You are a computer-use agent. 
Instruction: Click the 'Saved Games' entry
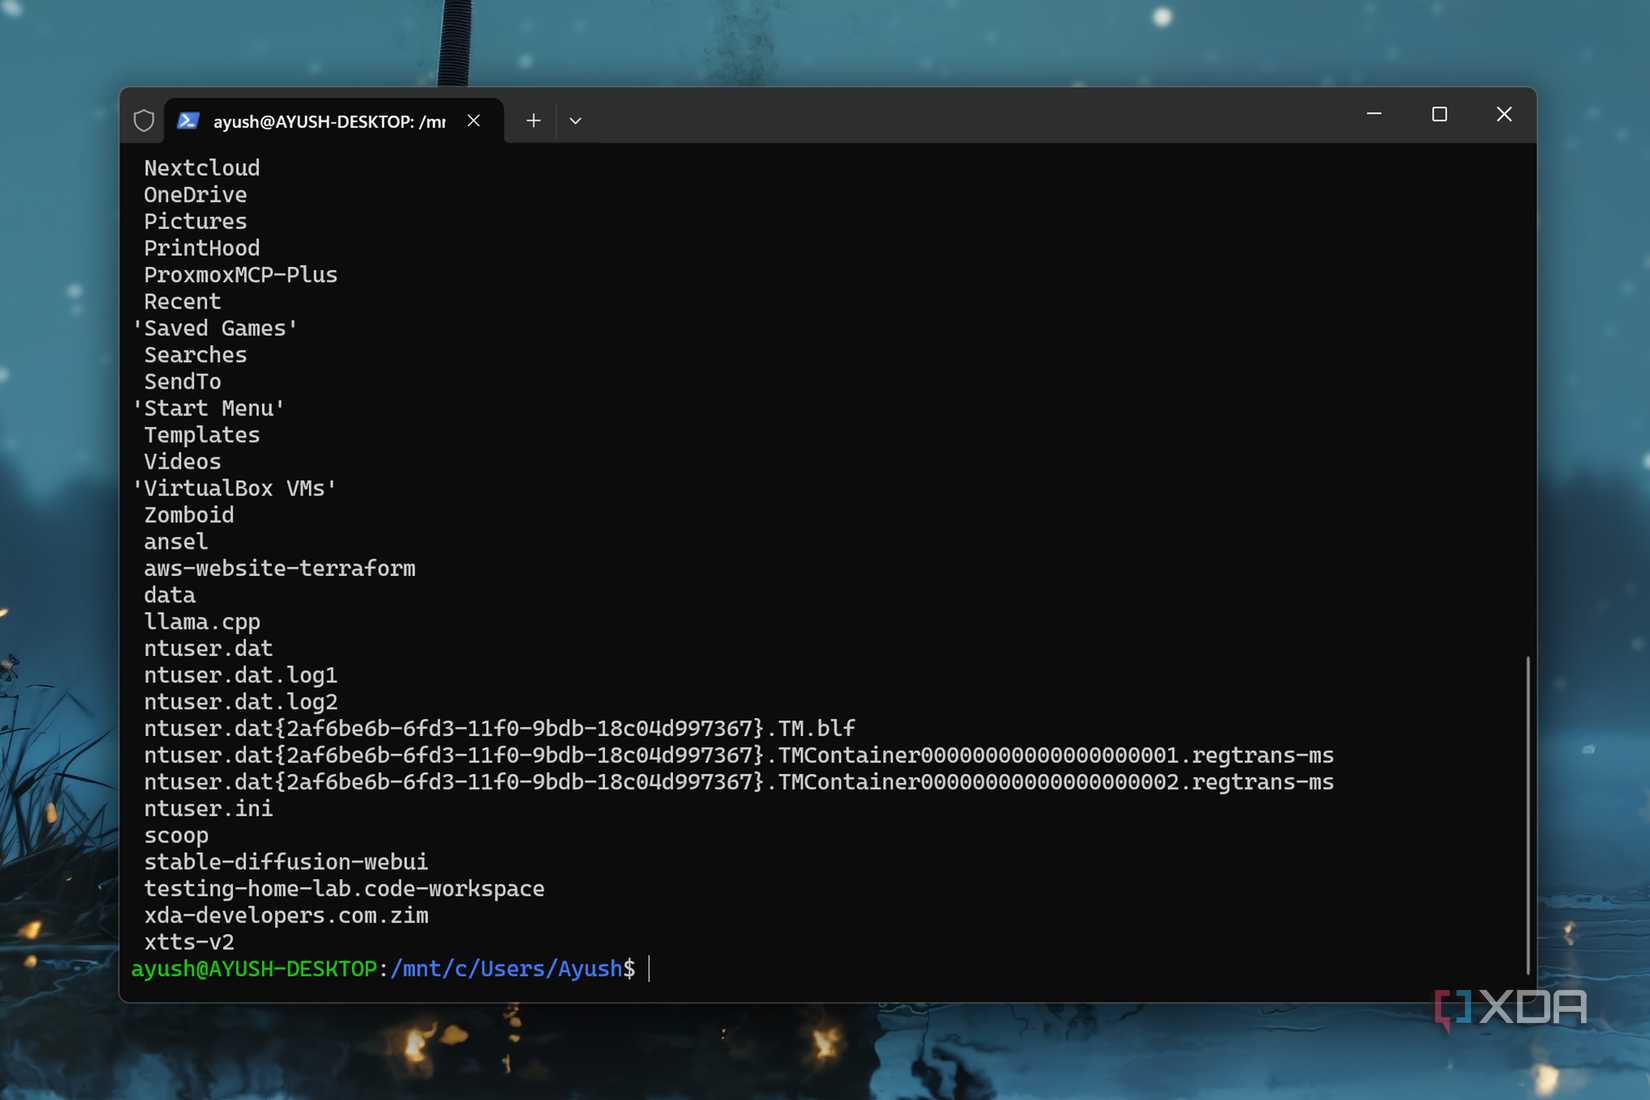[x=215, y=328]
